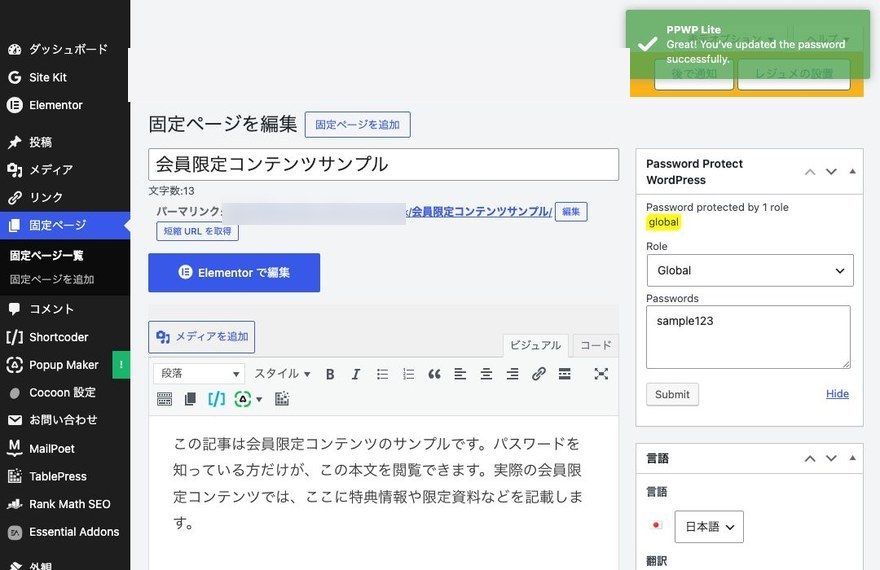Open Essential Addons menu
880x570 pixels.
tap(65, 532)
